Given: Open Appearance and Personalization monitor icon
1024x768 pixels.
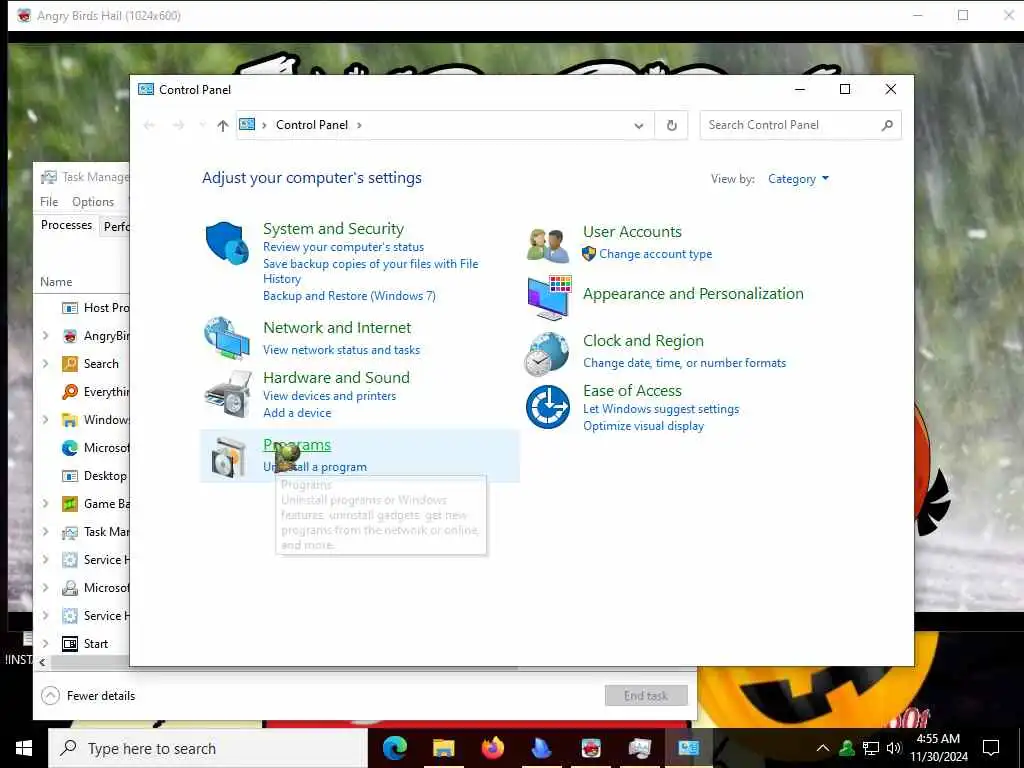Looking at the screenshot, I should coord(549,297).
